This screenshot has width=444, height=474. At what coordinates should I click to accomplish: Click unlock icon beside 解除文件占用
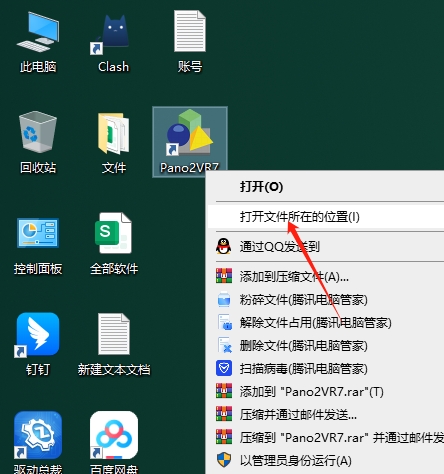click(x=225, y=322)
